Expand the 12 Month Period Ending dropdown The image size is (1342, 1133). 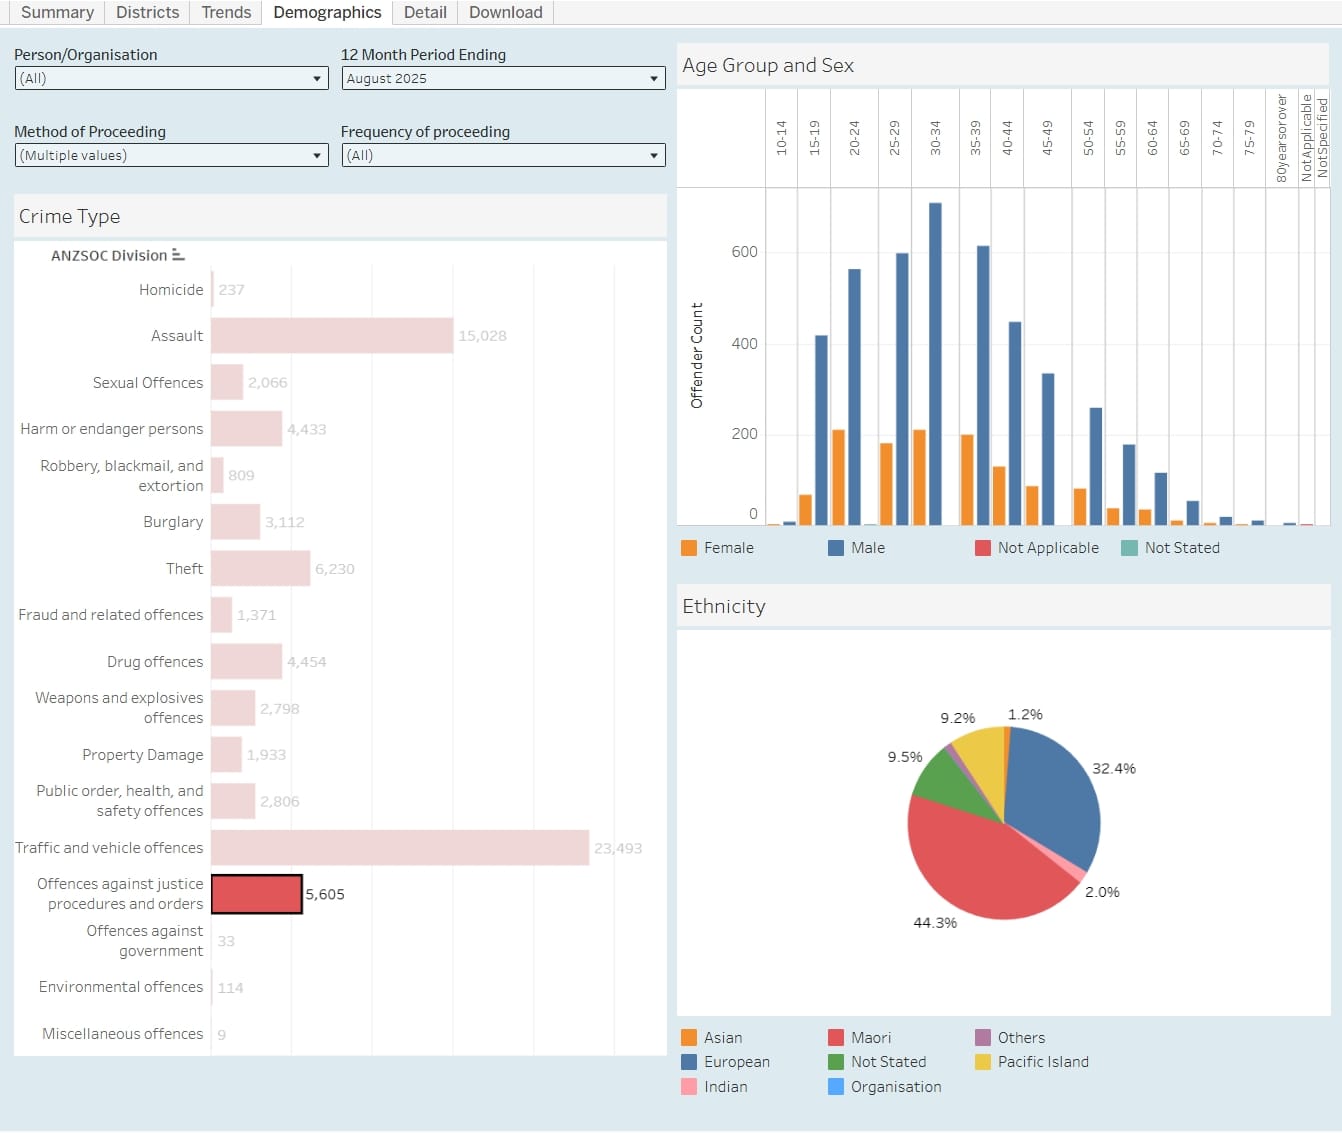[x=503, y=78]
